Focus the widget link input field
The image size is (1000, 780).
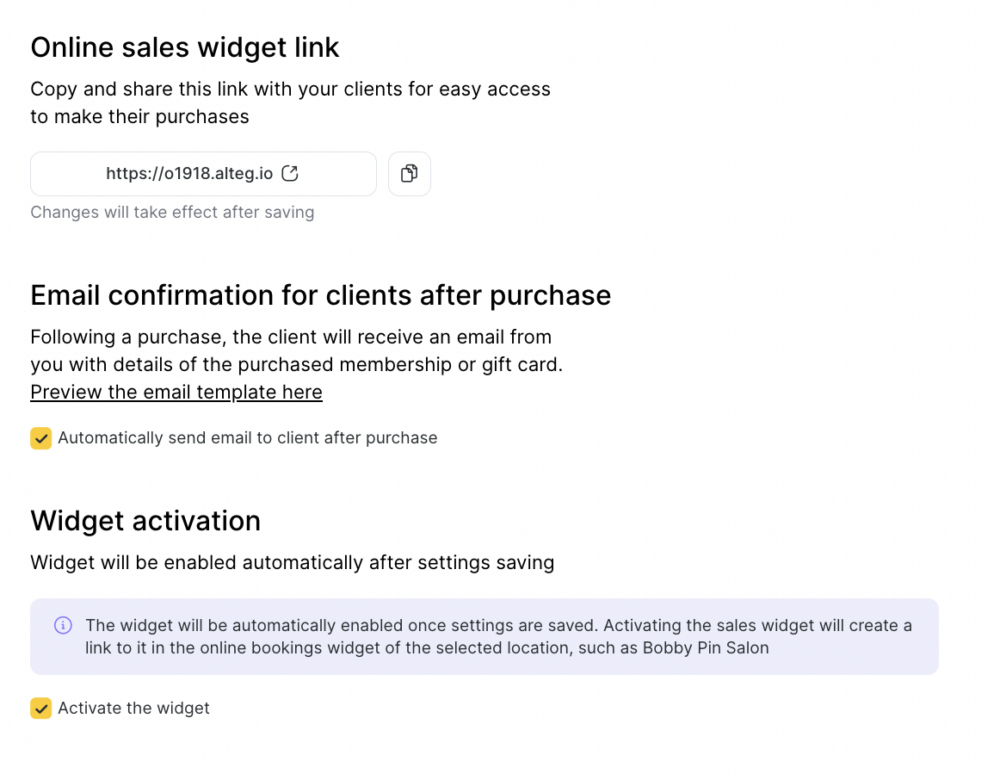[x=203, y=173]
